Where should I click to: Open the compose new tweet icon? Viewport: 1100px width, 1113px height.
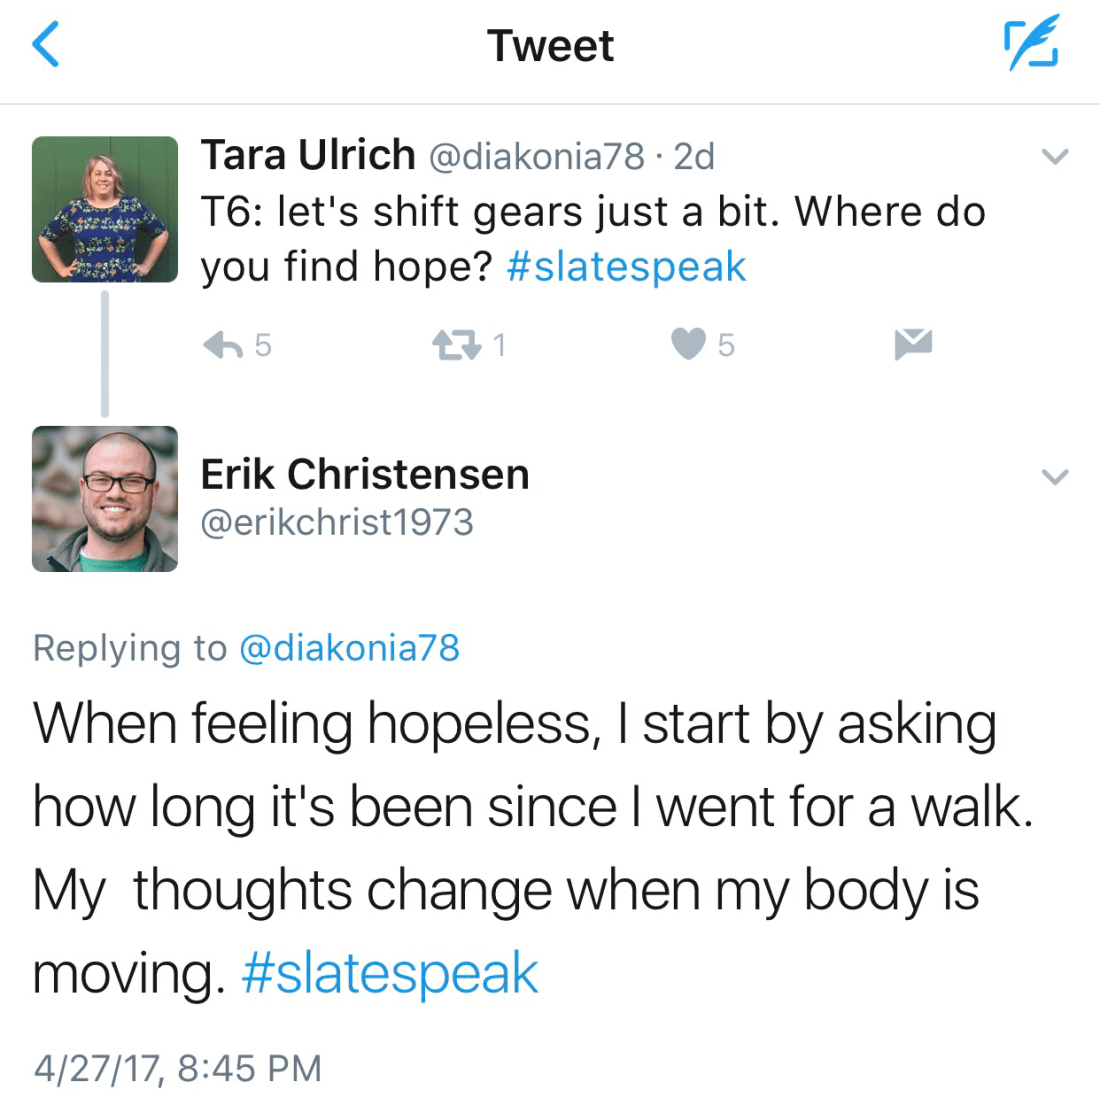[1031, 46]
